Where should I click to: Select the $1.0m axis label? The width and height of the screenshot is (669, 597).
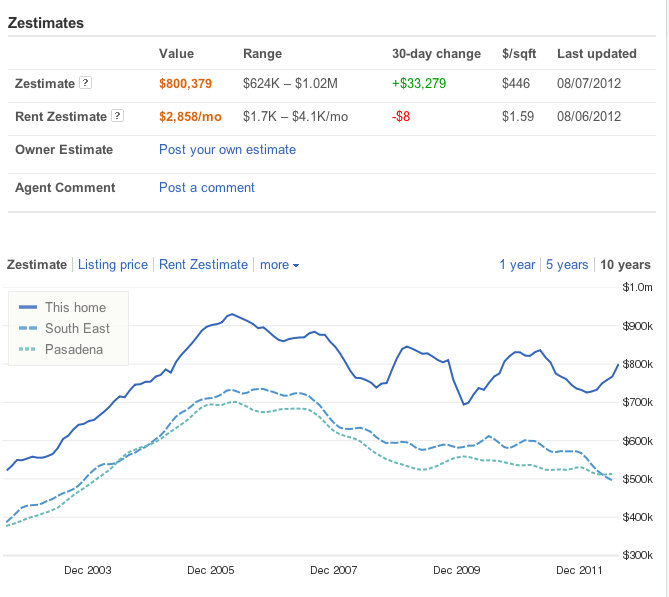637,287
